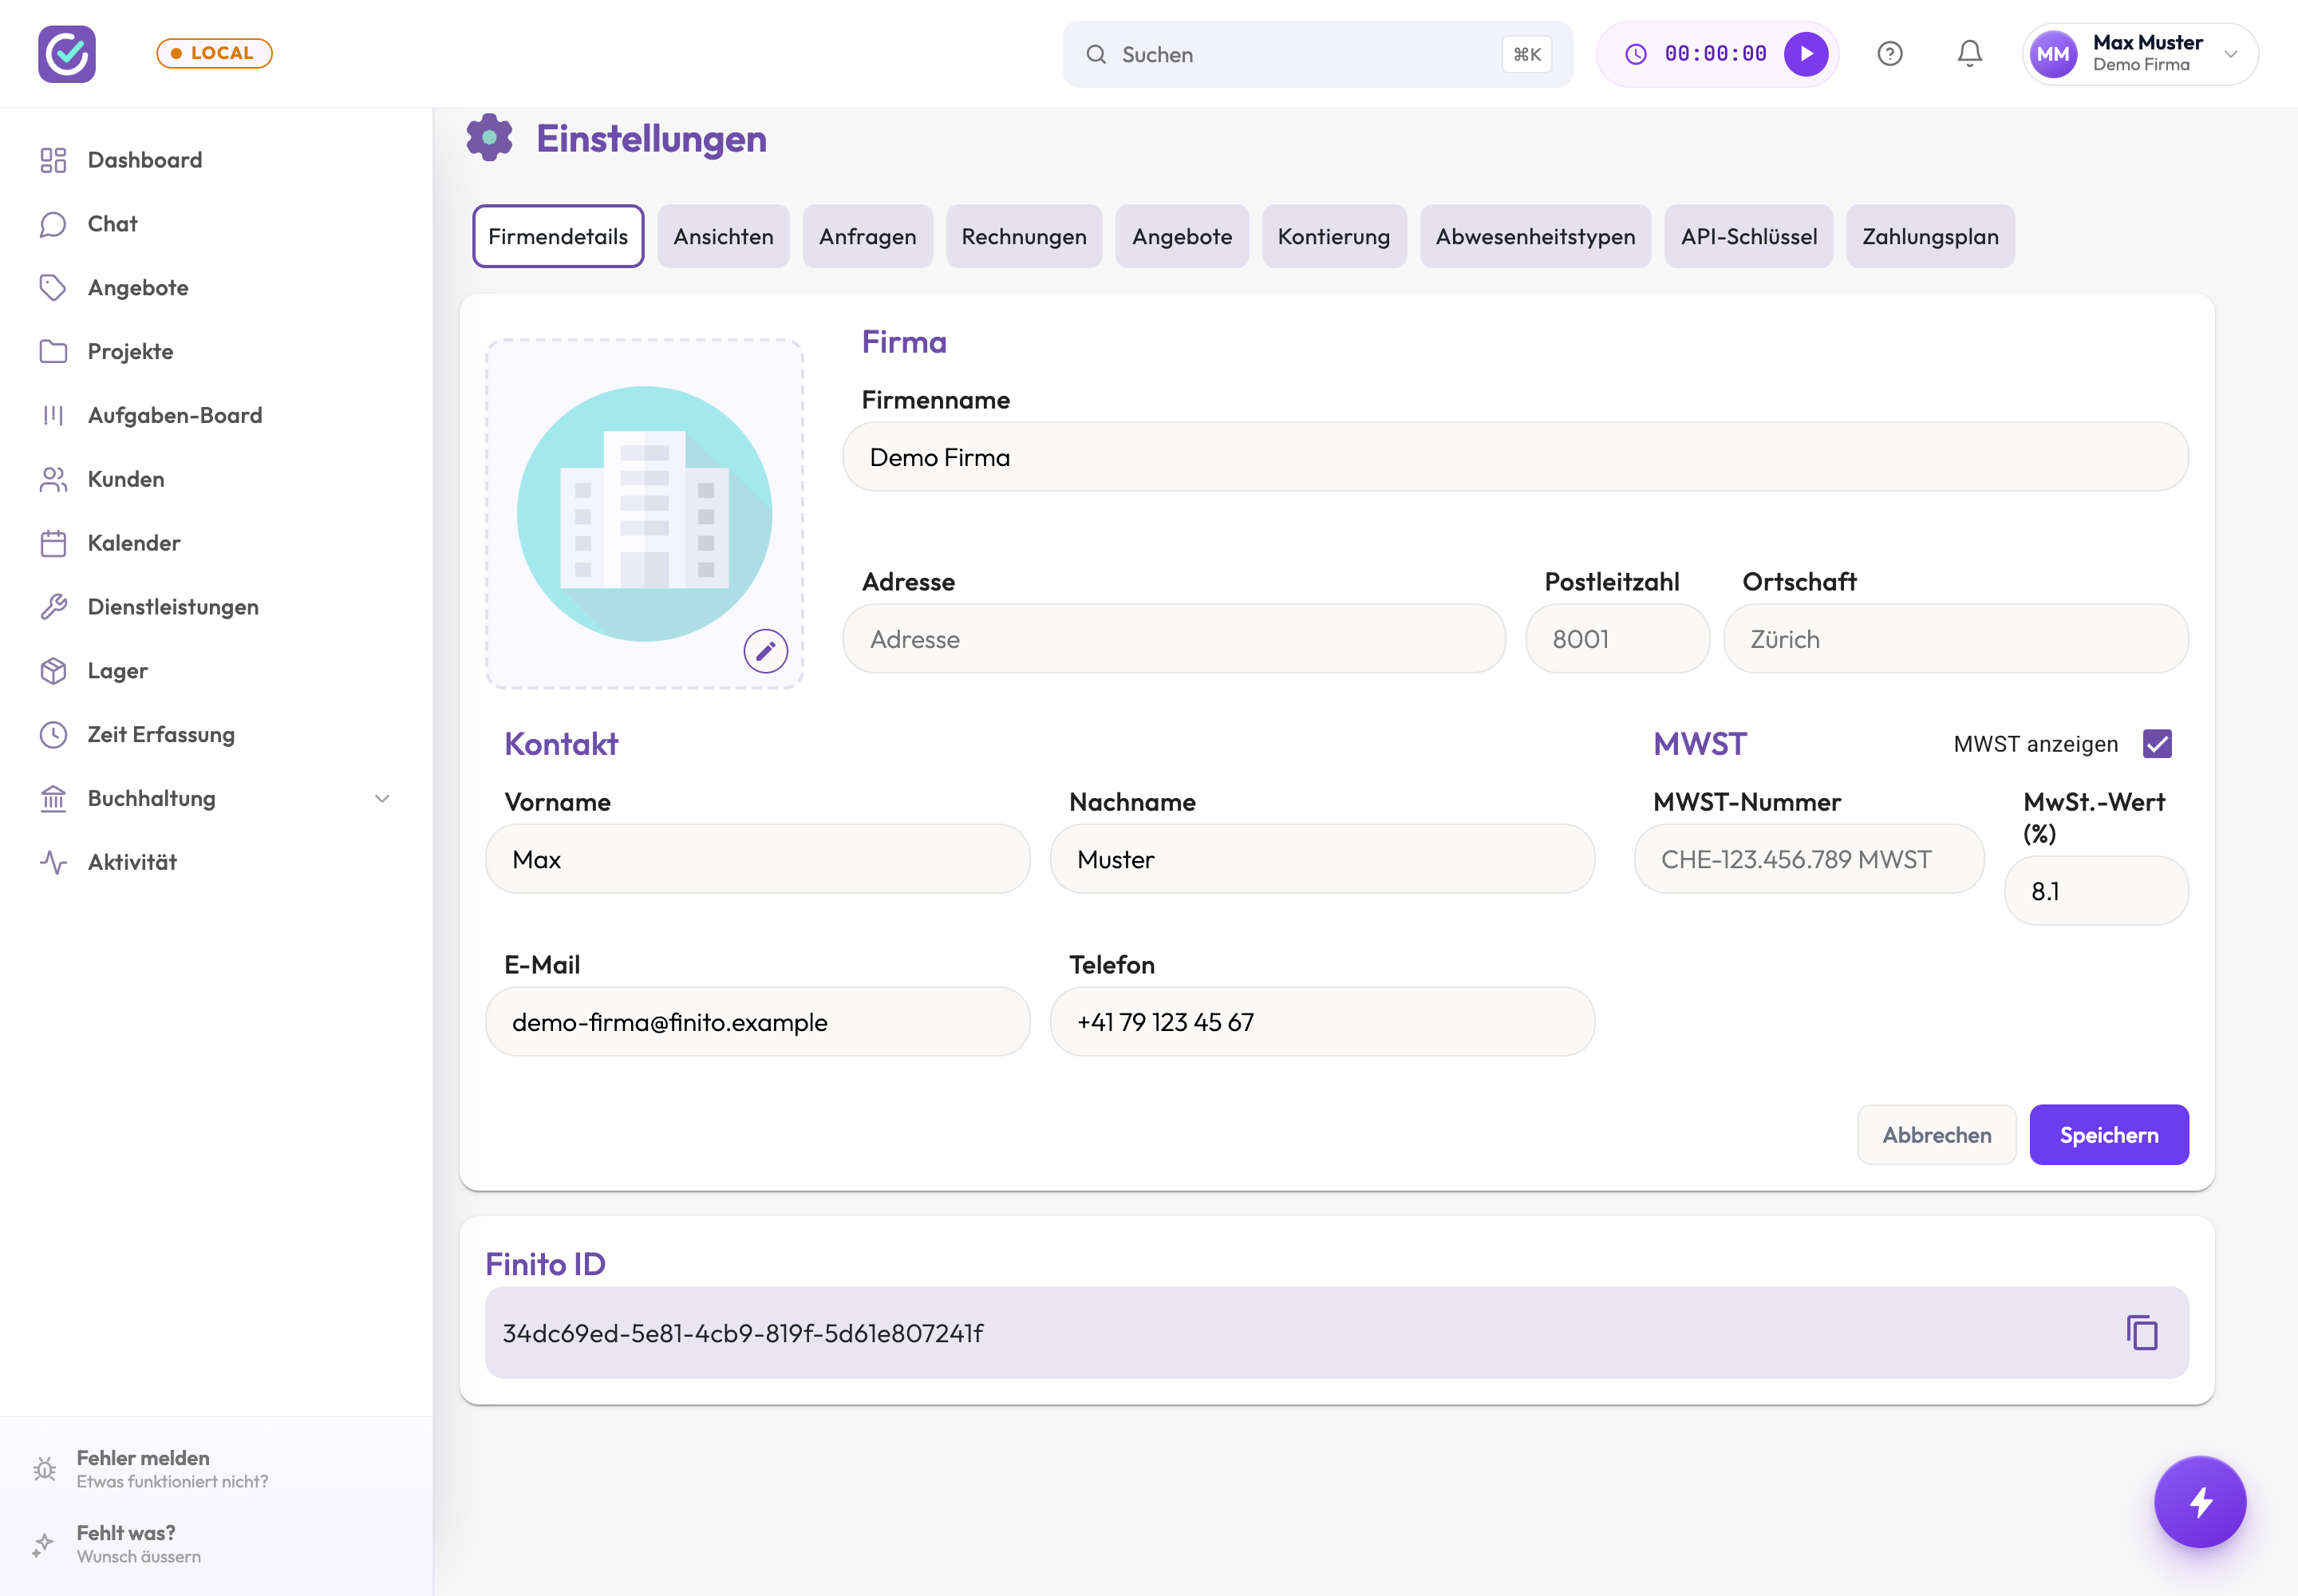Click the Ortschaft field
The image size is (2298, 1596).
point(1956,639)
